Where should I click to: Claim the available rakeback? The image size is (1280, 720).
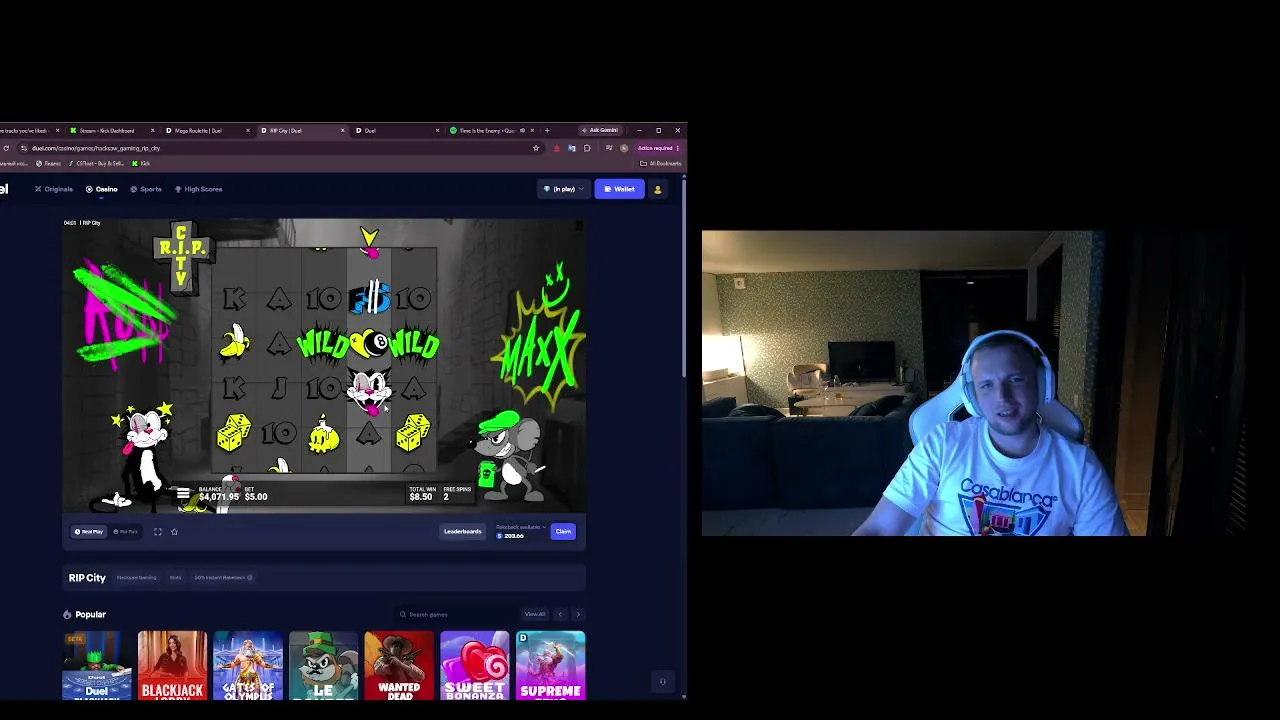pyautogui.click(x=563, y=532)
